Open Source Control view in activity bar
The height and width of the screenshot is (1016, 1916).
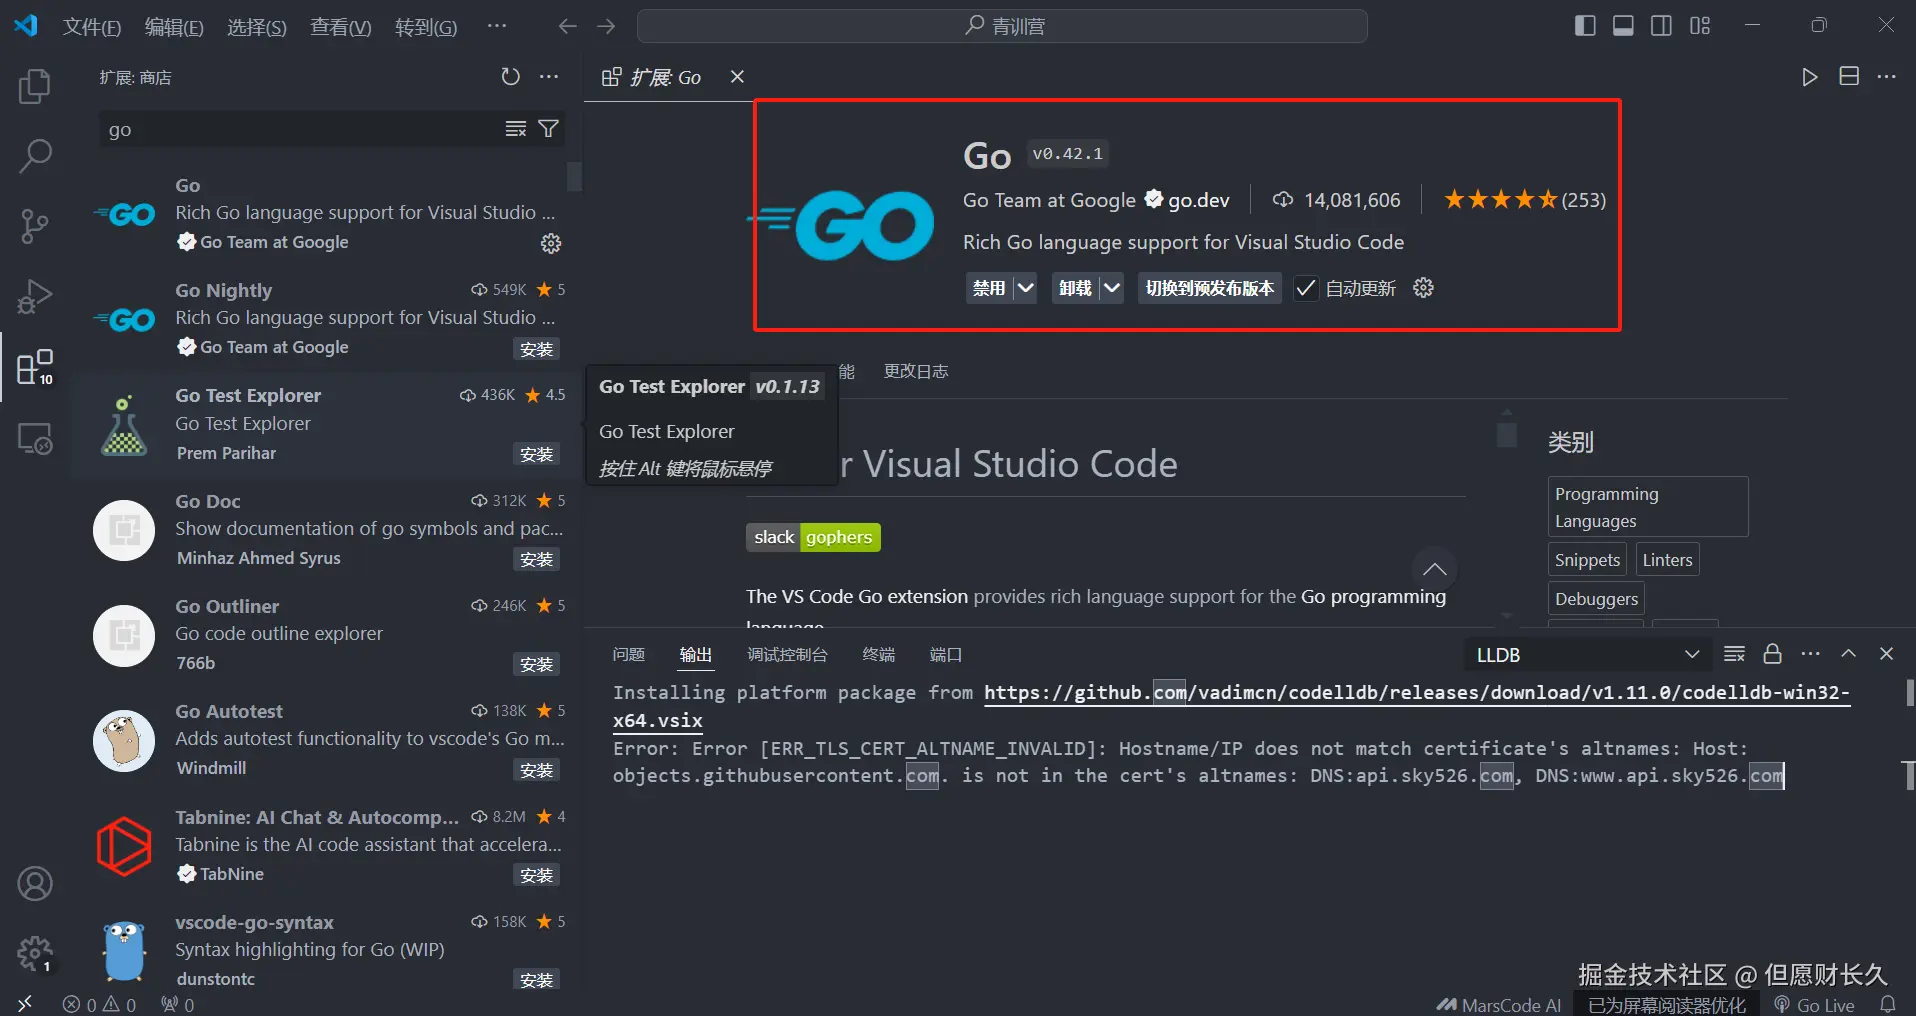coord(35,226)
